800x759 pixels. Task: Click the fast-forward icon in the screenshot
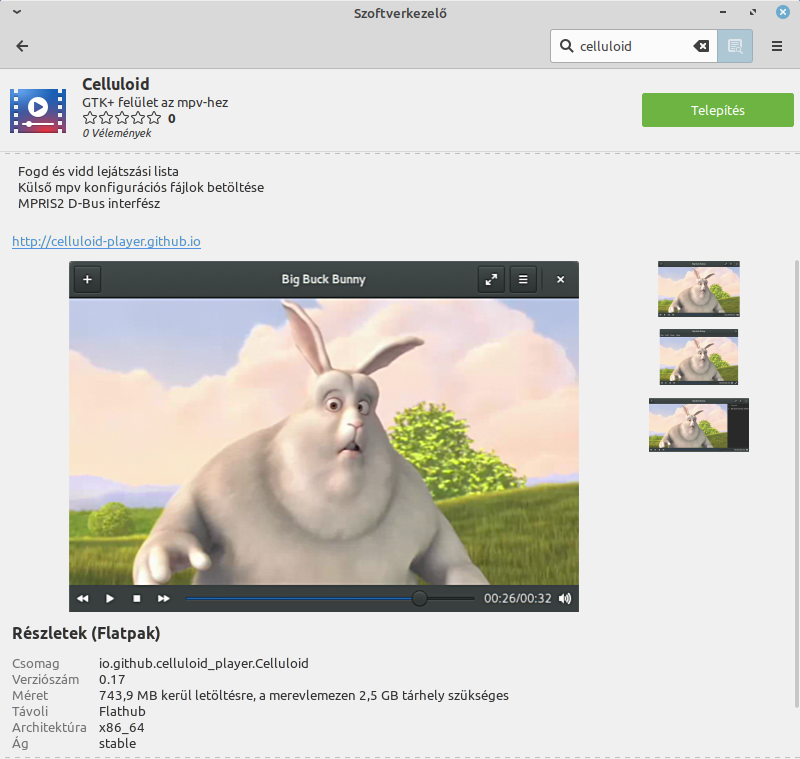pyautogui.click(x=163, y=598)
